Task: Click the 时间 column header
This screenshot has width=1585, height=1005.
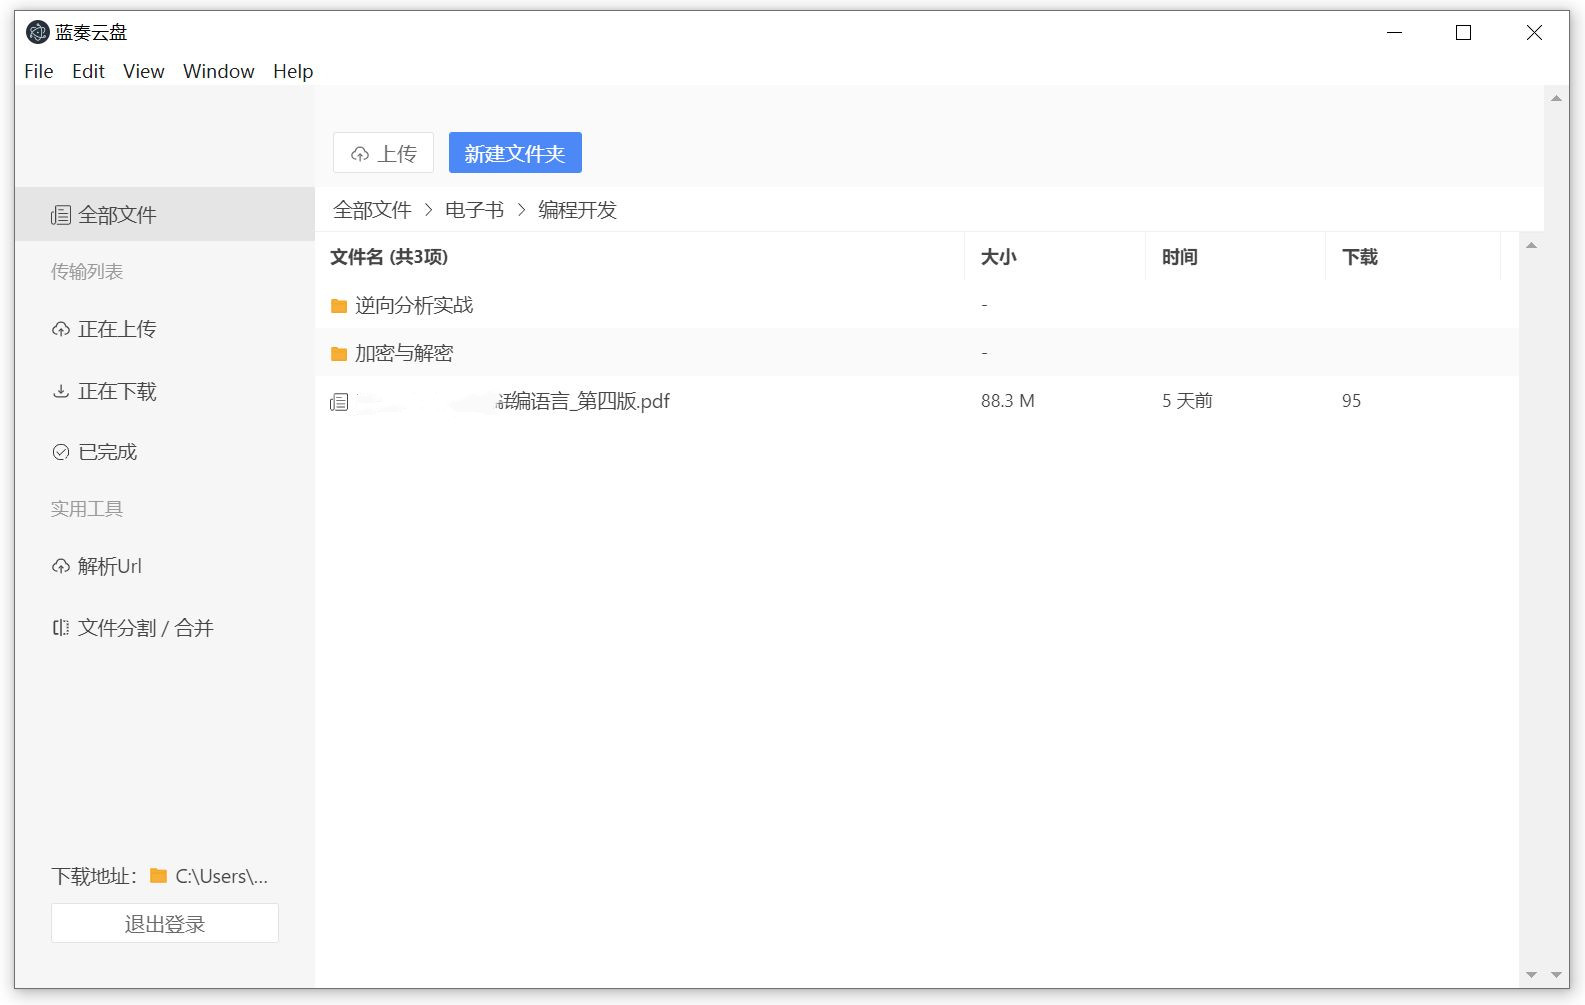Action: pos(1179,257)
